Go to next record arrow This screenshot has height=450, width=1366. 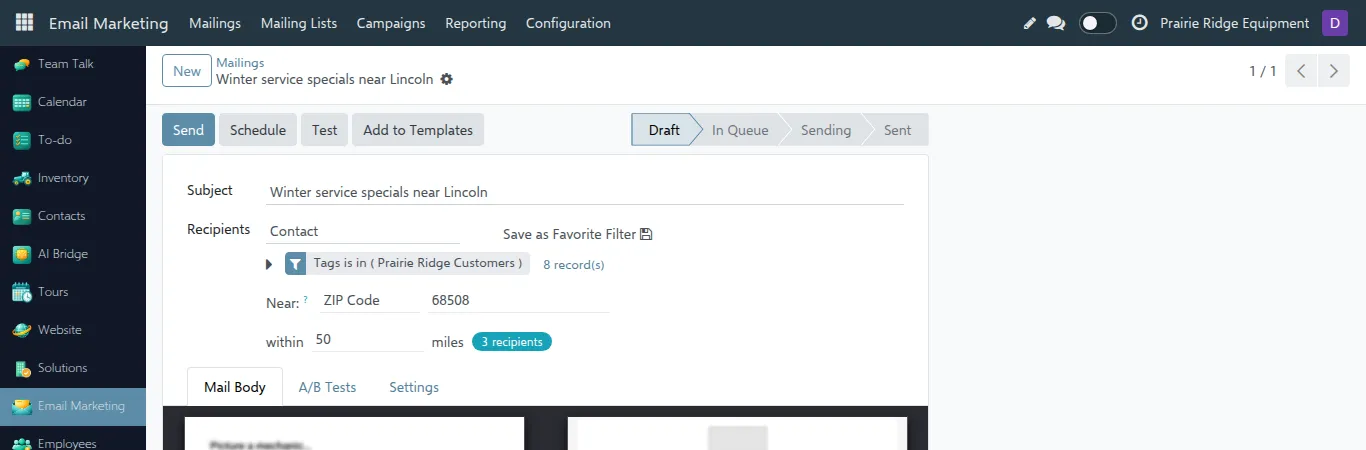point(1333,71)
